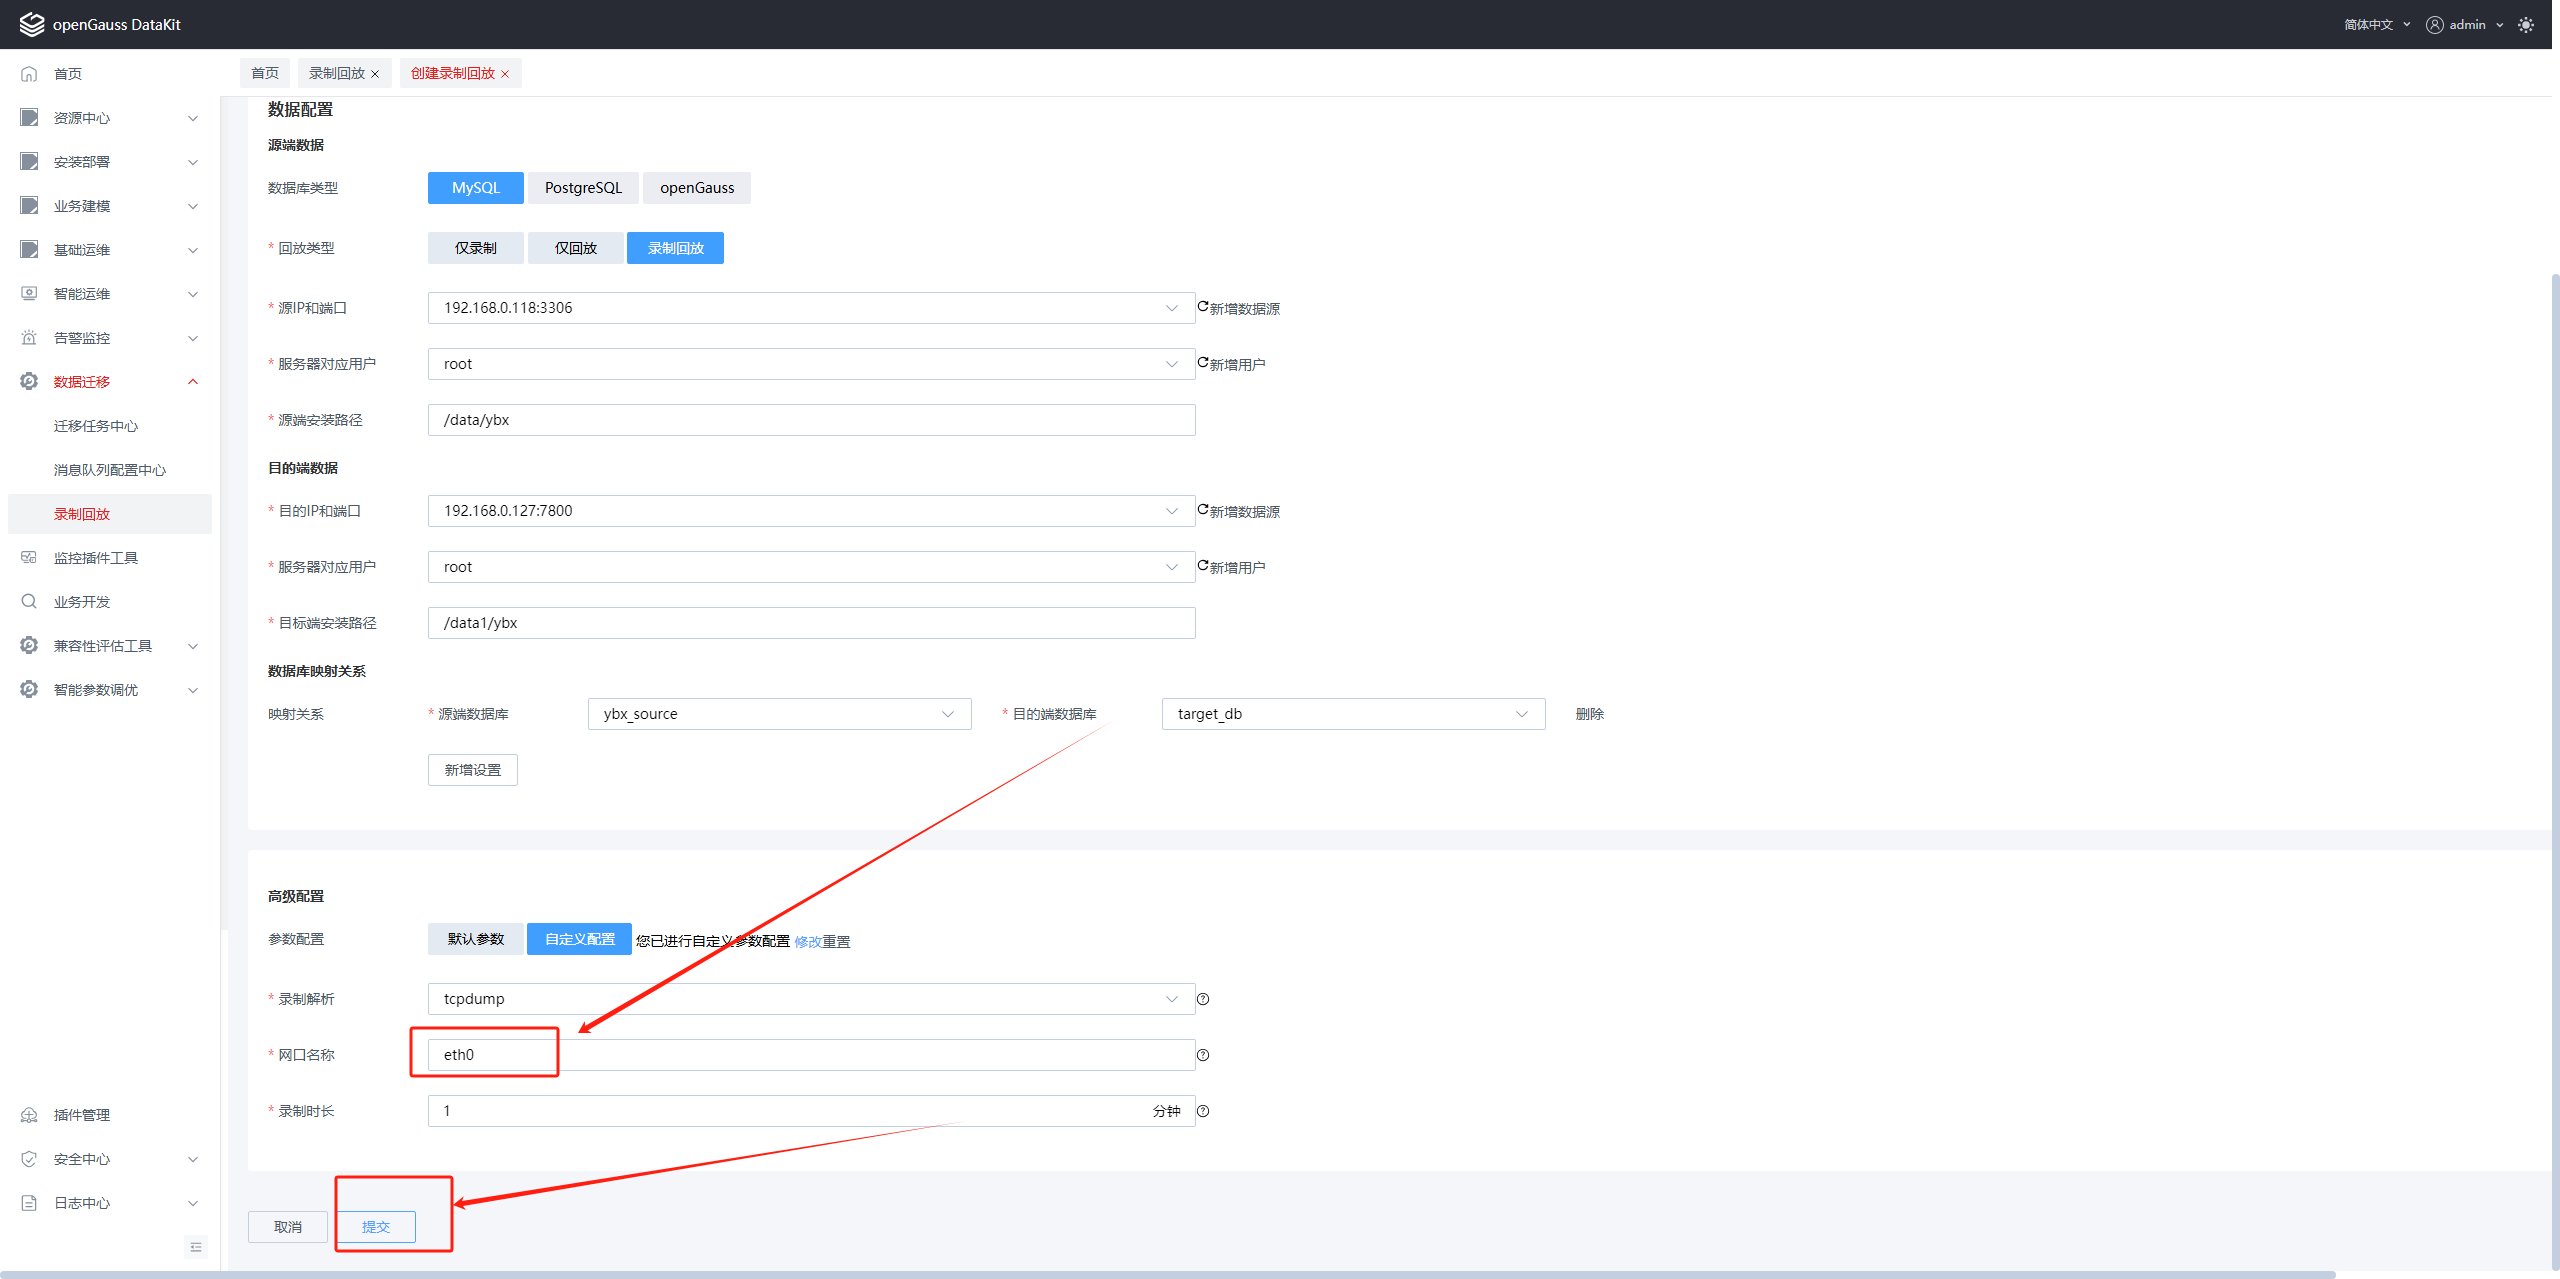Click the help icon beside 网口名称 field
2560x1279 pixels.
pyautogui.click(x=1203, y=1055)
